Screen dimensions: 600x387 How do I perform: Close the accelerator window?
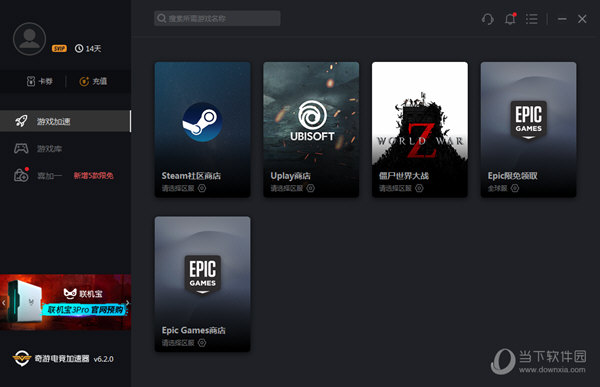click(582, 19)
